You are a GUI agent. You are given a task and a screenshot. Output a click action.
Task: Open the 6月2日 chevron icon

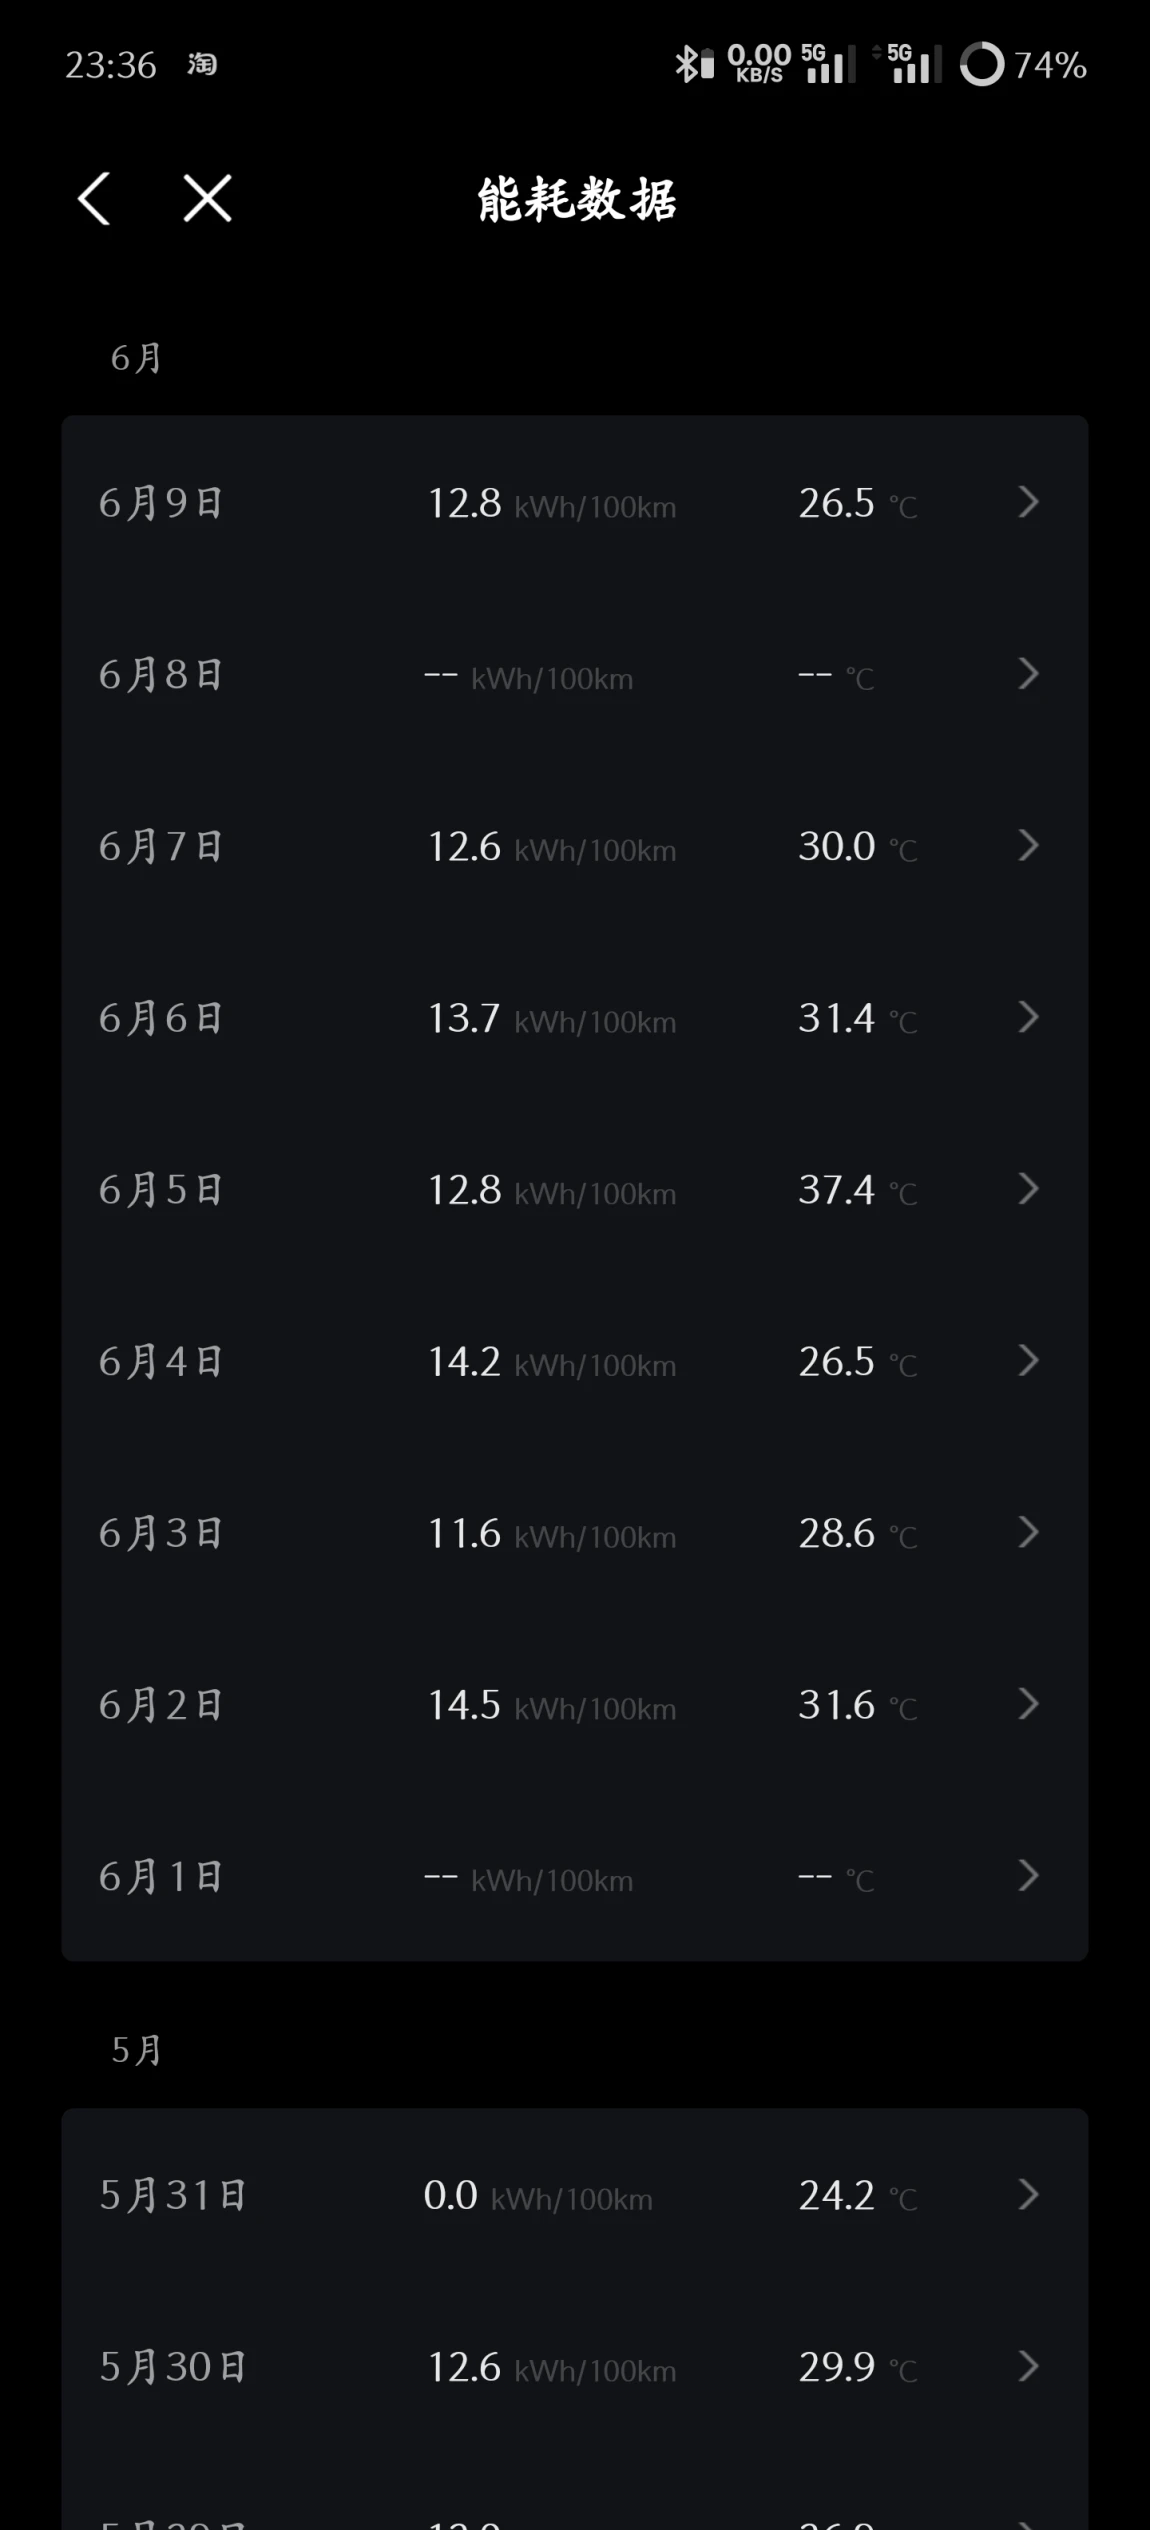pos(1028,1704)
